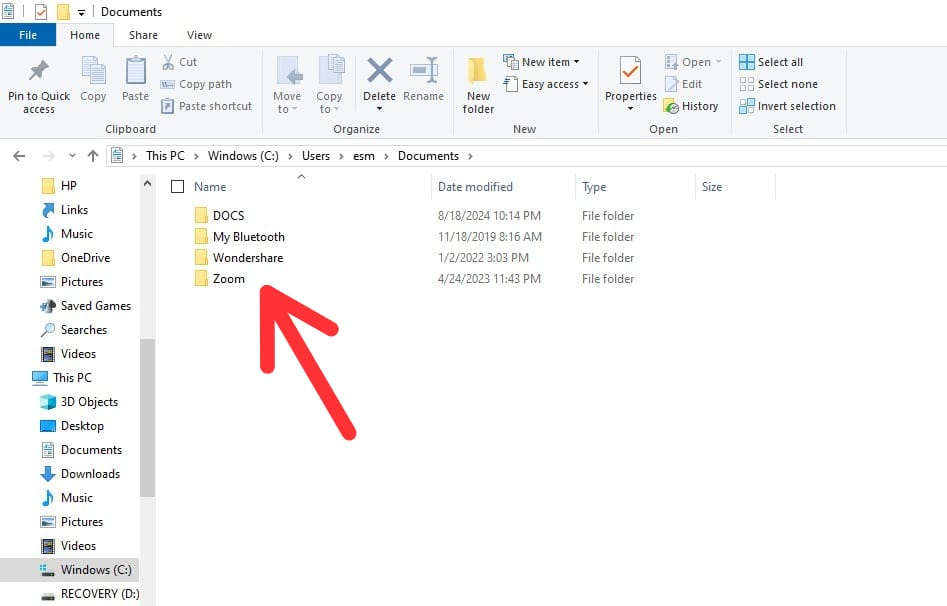Expand the Properties dropdown arrow

click(630, 109)
